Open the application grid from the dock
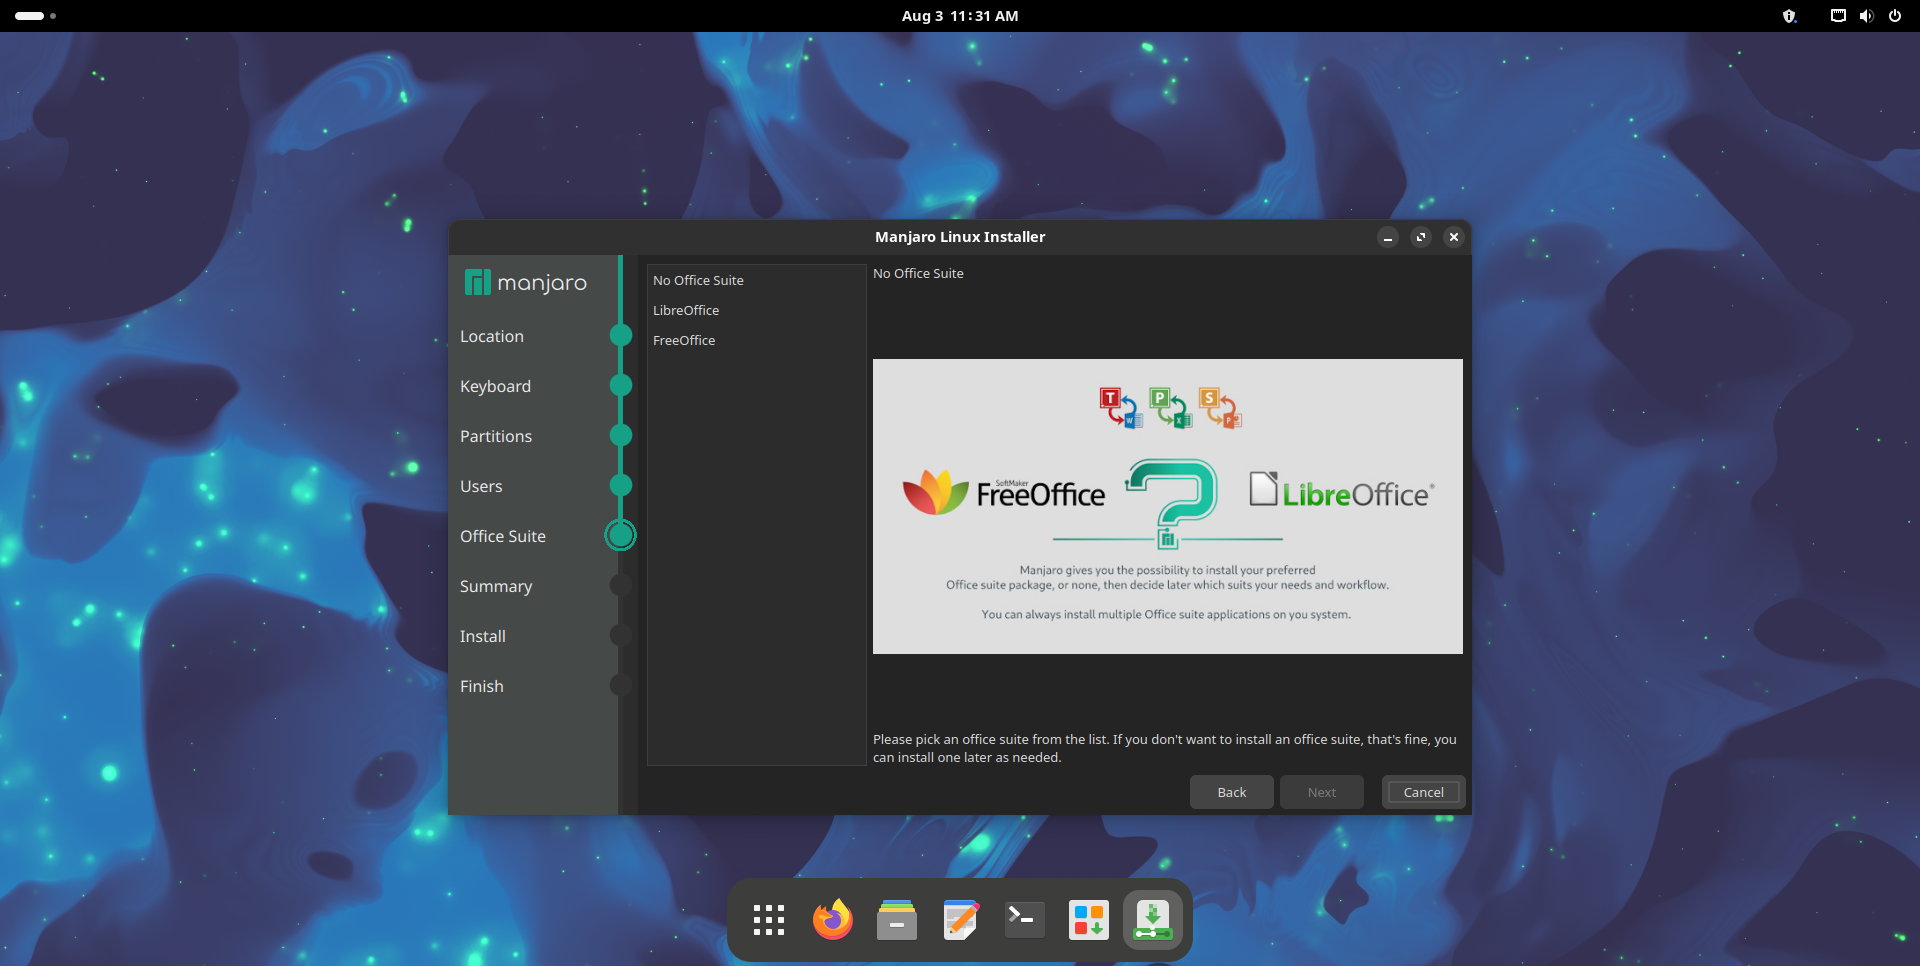Image resolution: width=1920 pixels, height=966 pixels. [x=769, y=920]
